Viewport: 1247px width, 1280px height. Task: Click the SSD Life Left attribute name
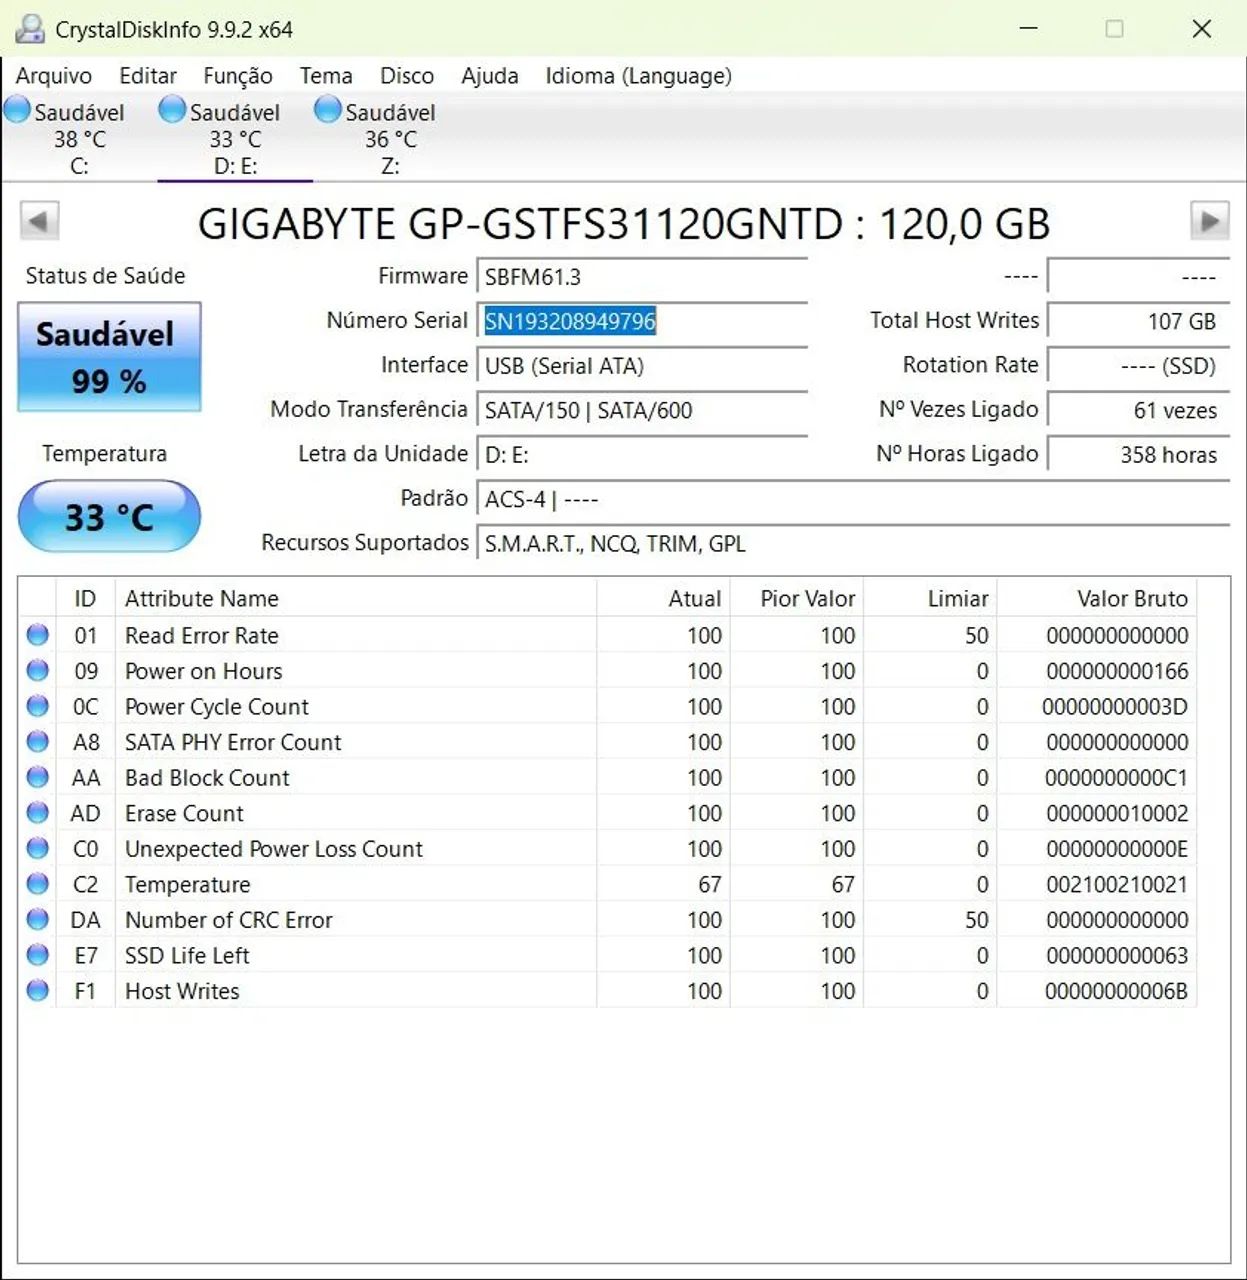[x=187, y=955]
